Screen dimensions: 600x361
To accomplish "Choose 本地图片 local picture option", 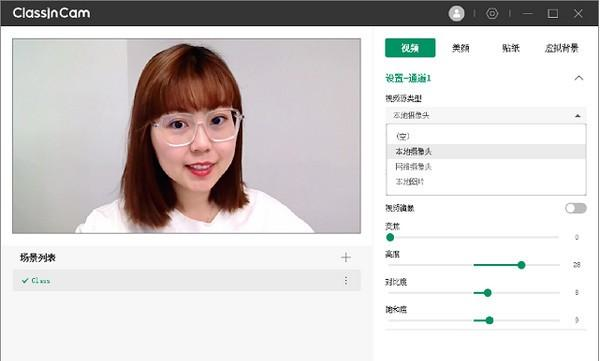I will tap(486, 181).
